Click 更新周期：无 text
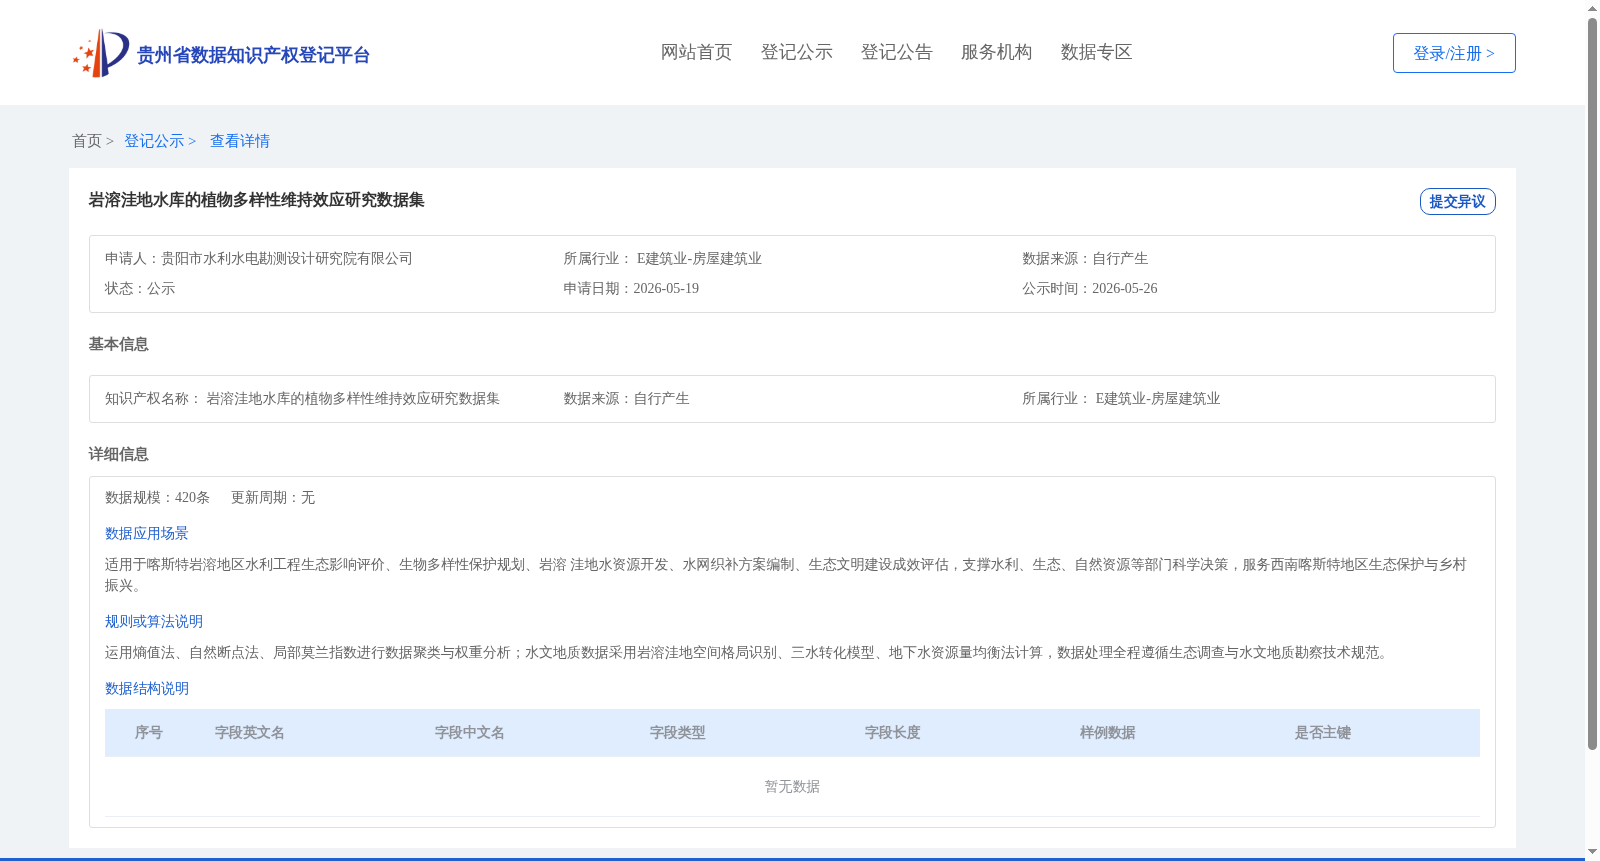This screenshot has width=1600, height=861. (x=273, y=497)
